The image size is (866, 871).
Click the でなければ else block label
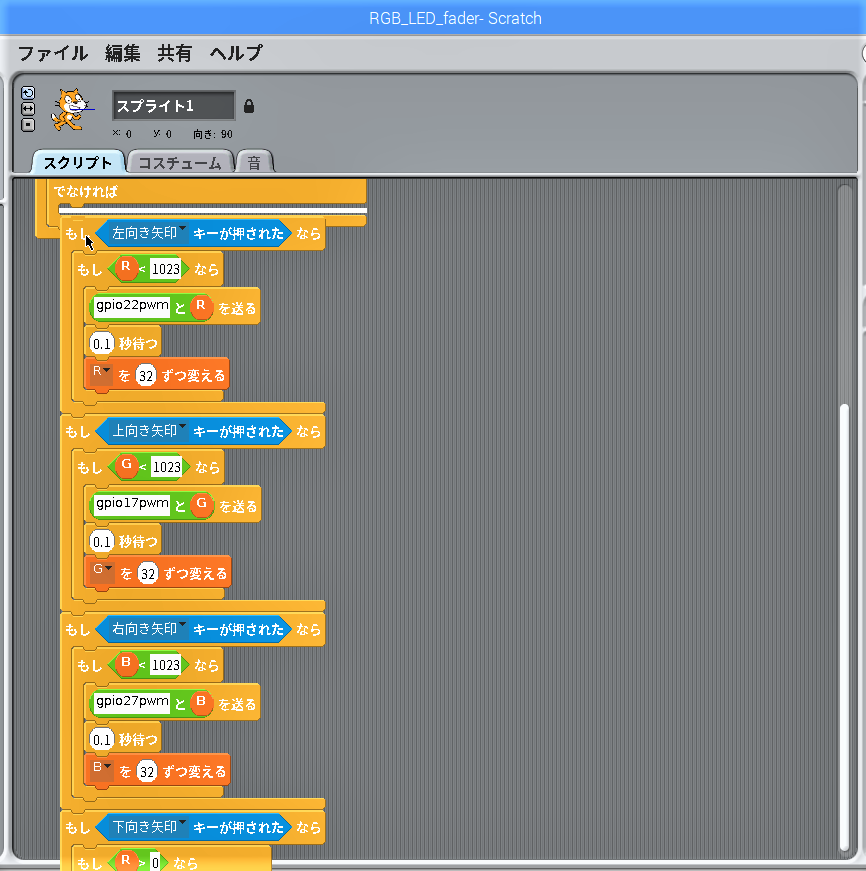(x=85, y=192)
